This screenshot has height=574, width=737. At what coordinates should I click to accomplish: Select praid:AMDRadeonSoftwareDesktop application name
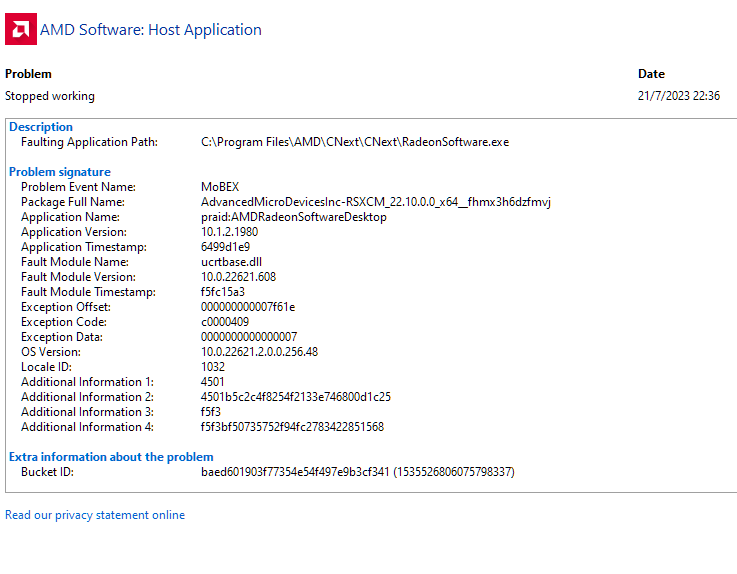point(294,217)
